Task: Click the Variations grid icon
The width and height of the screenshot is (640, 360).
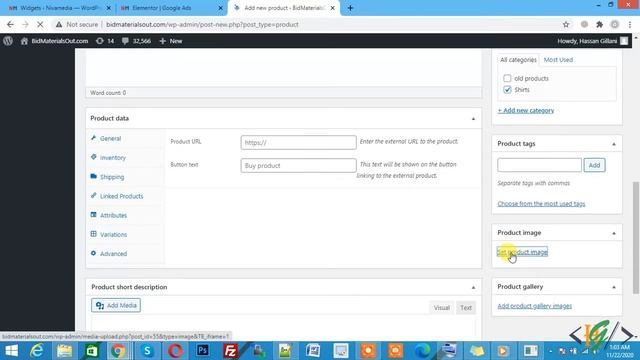Action: pyautogui.click(x=93, y=234)
